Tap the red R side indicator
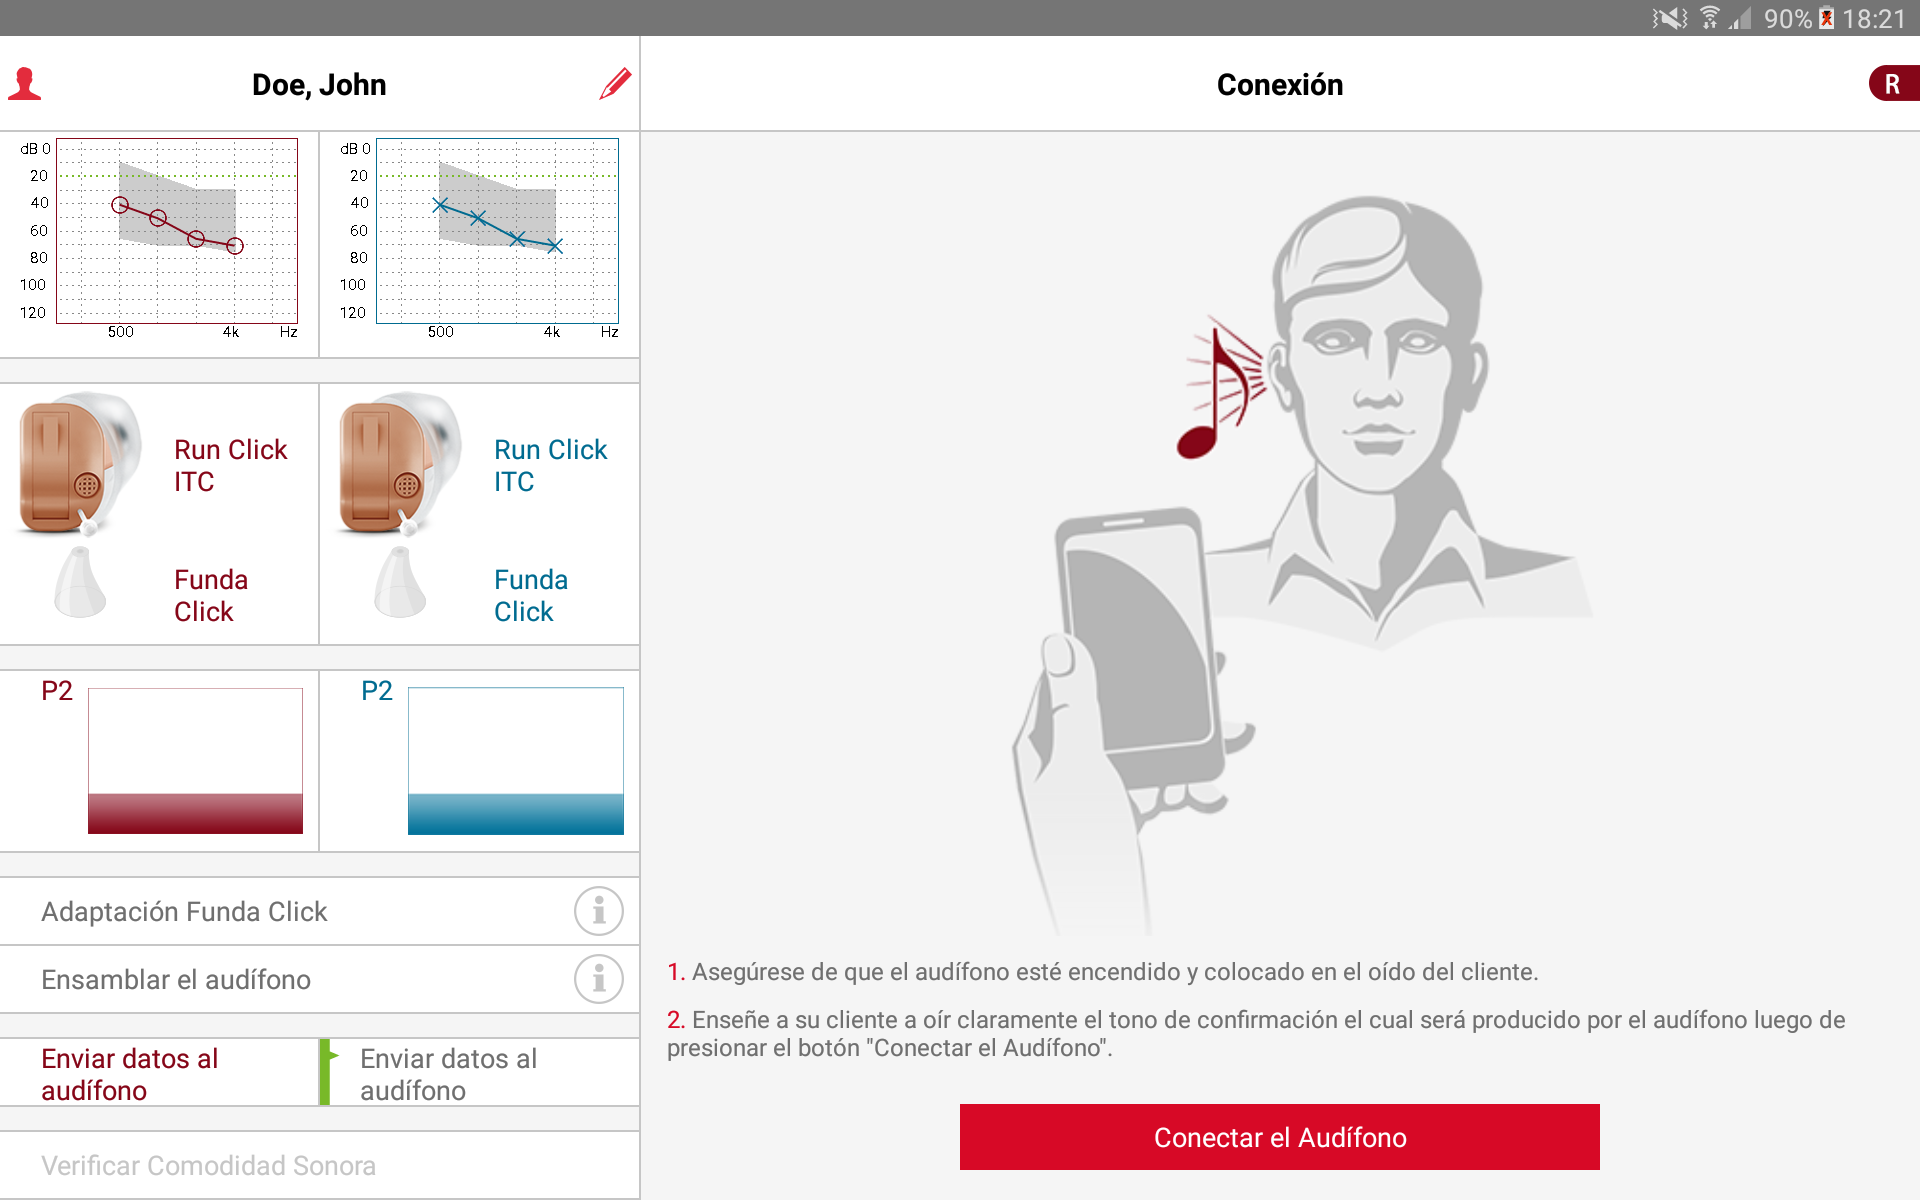The width and height of the screenshot is (1920, 1200). pyautogui.click(x=1893, y=84)
